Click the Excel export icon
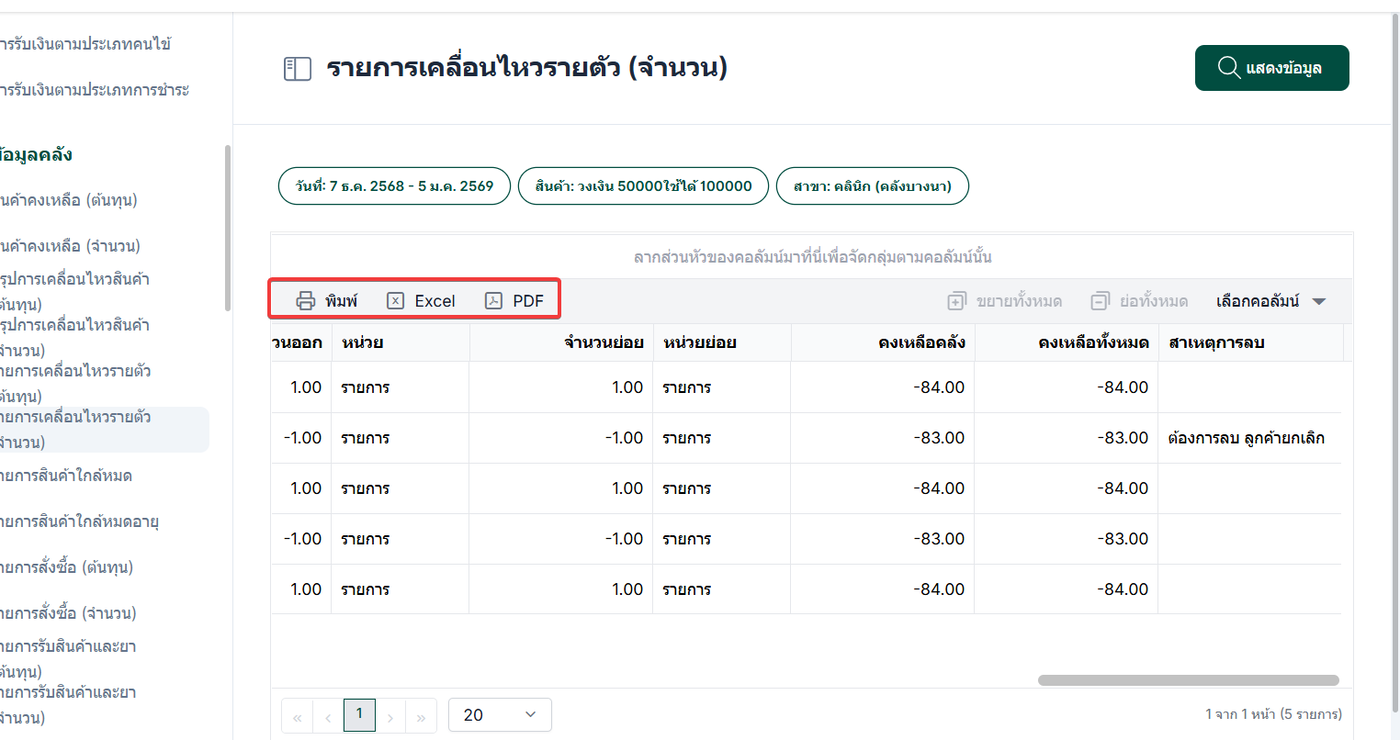 click(x=396, y=301)
